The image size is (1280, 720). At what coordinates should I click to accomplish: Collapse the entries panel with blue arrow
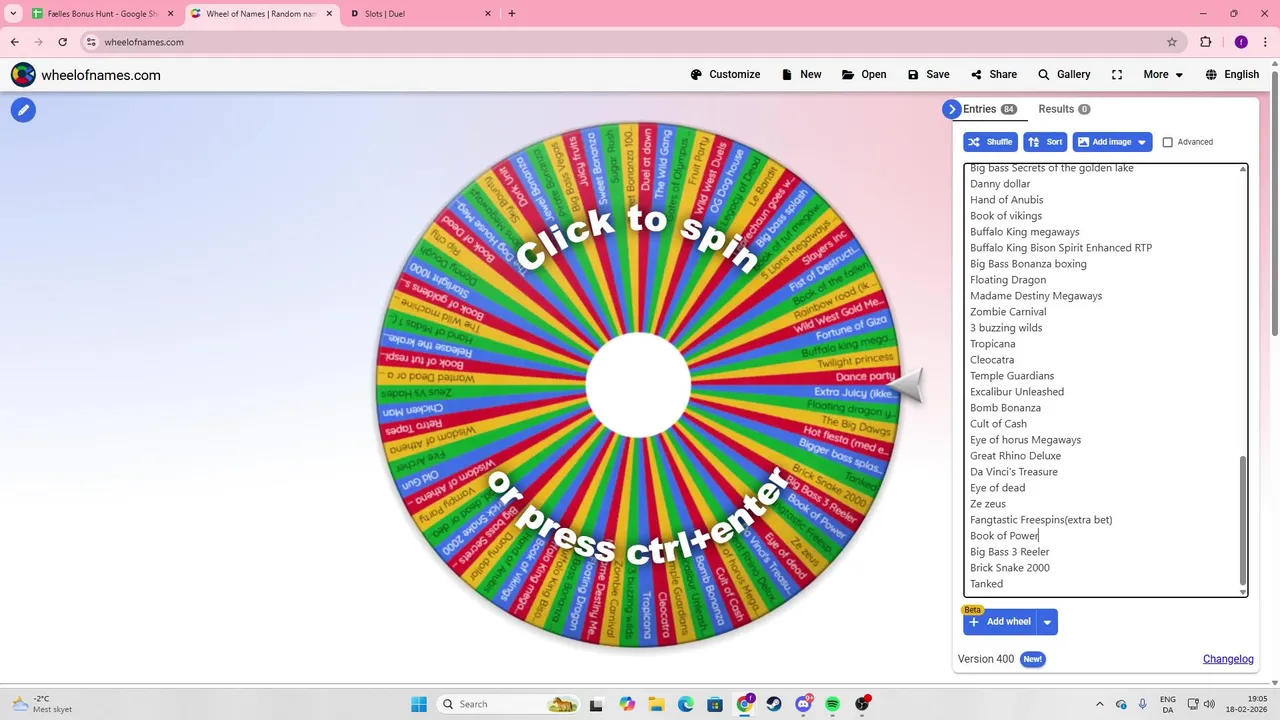[x=951, y=109]
